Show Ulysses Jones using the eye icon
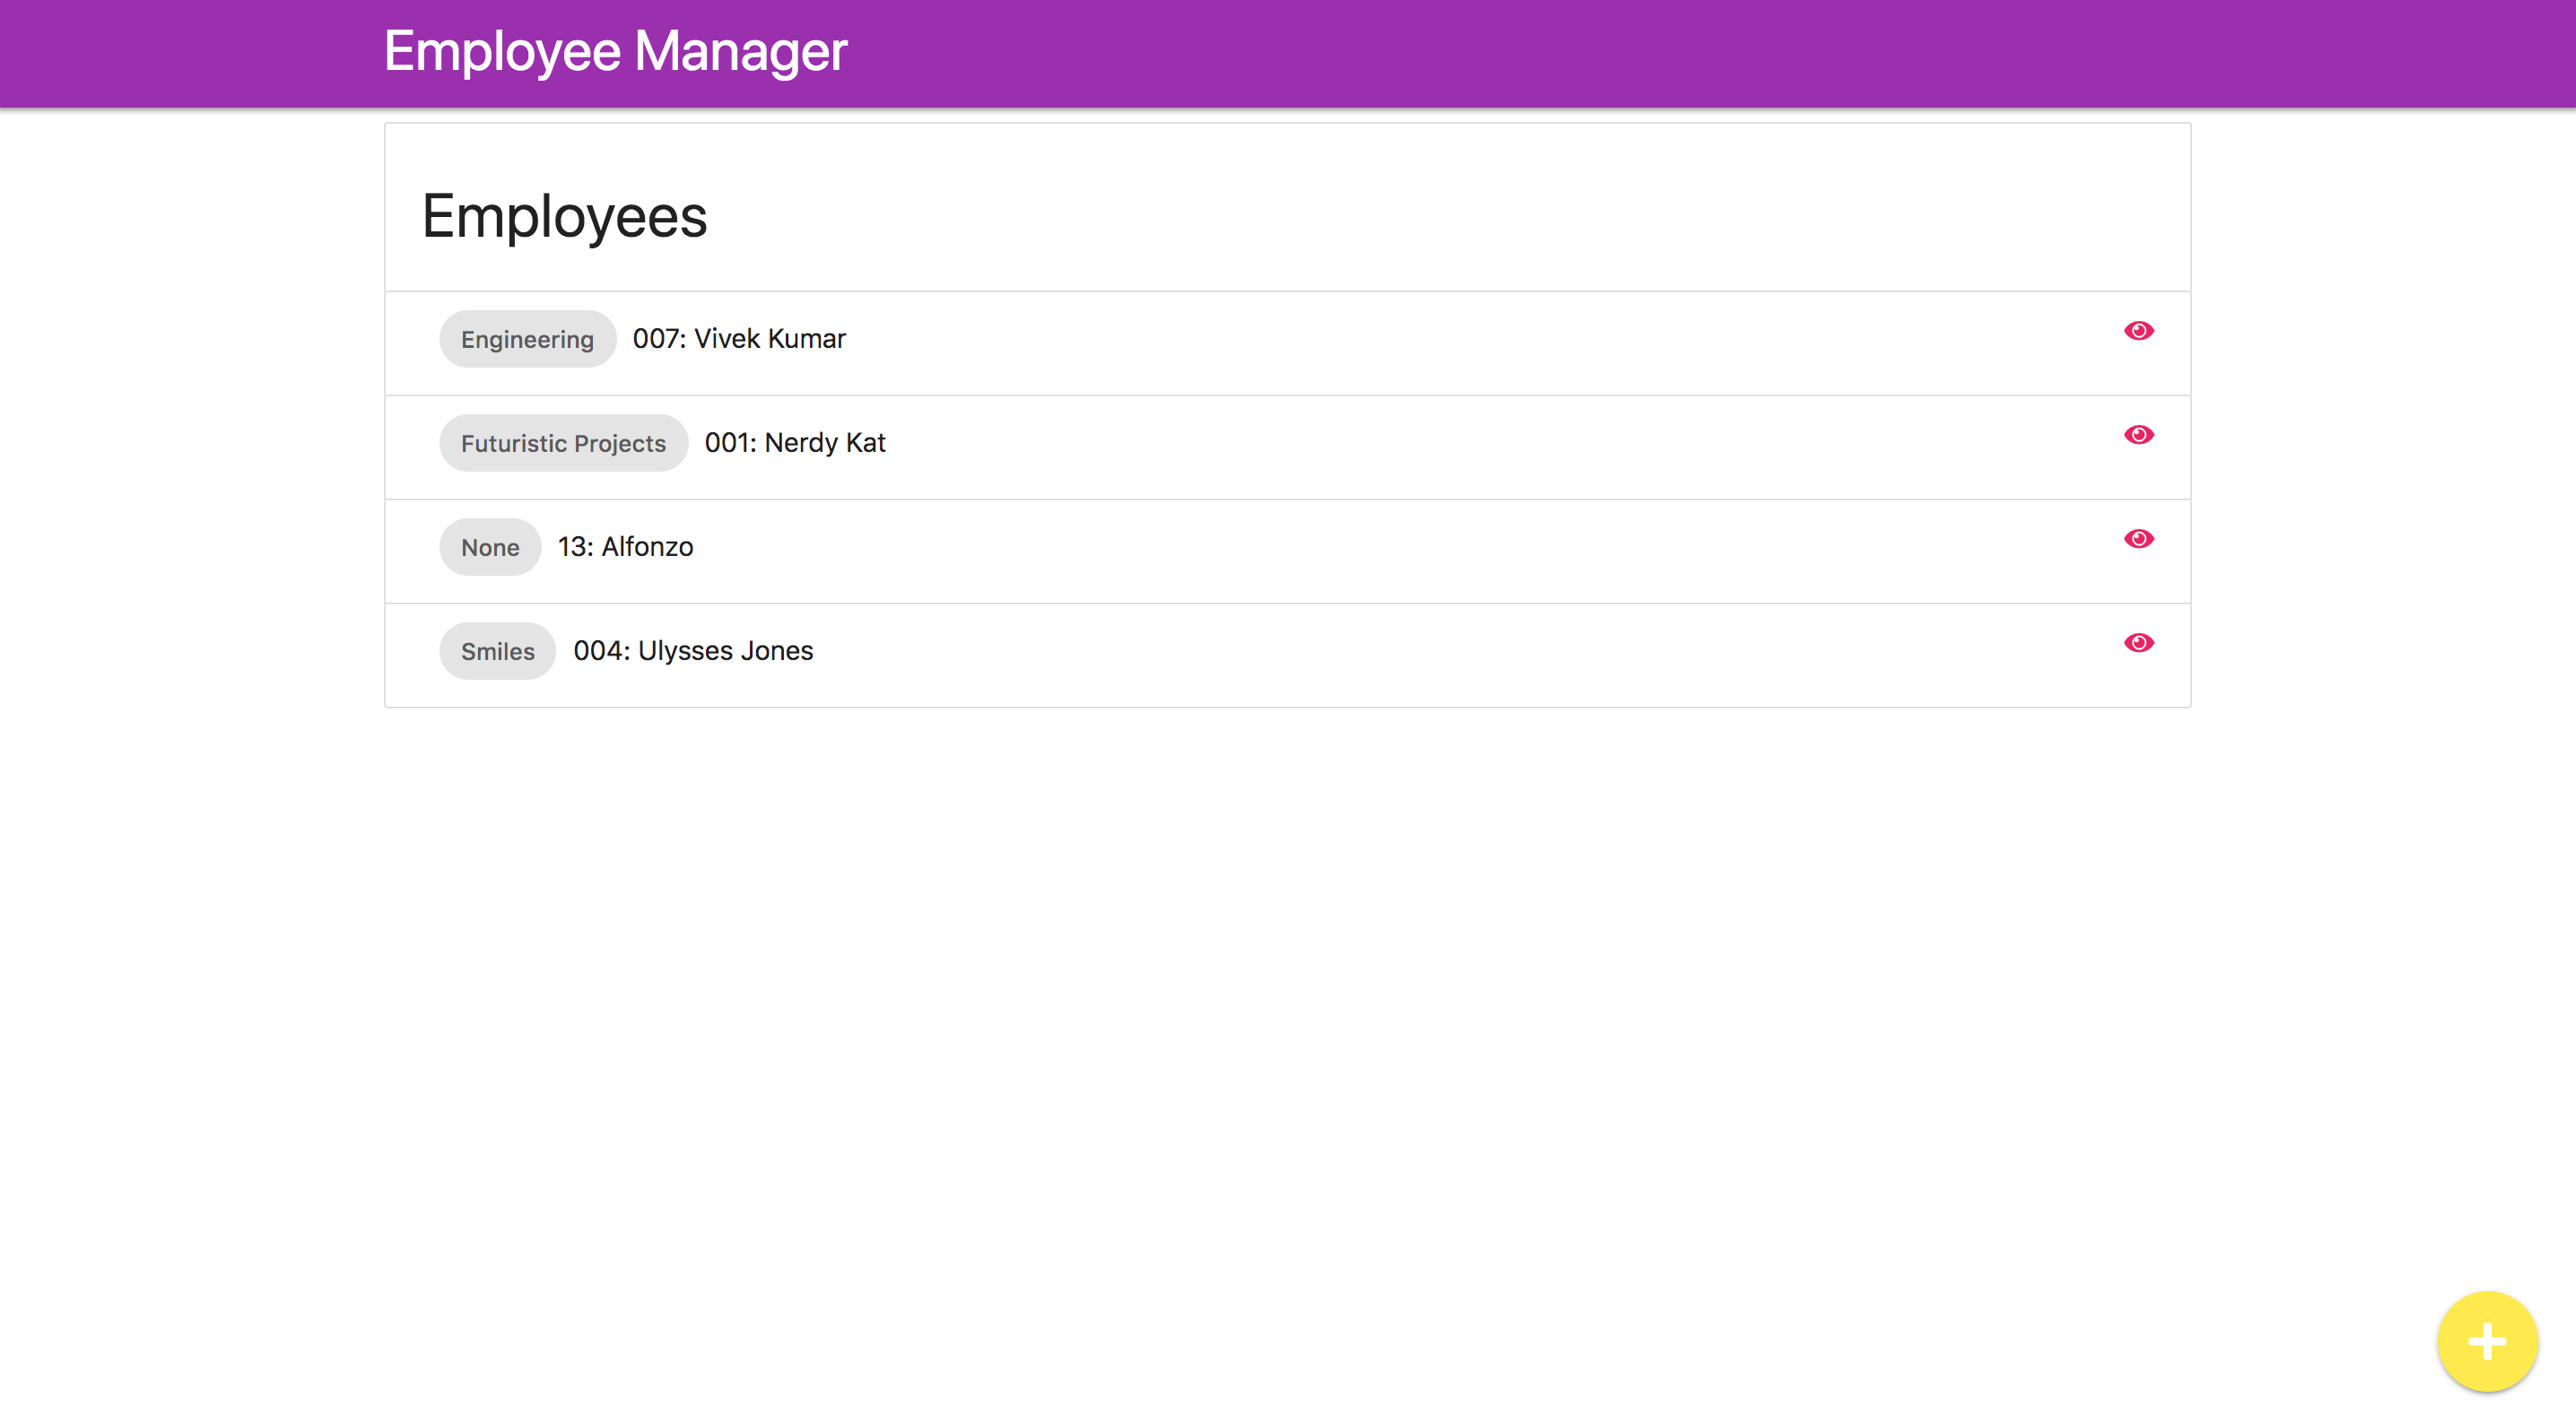2576x1424 pixels. coord(2138,643)
